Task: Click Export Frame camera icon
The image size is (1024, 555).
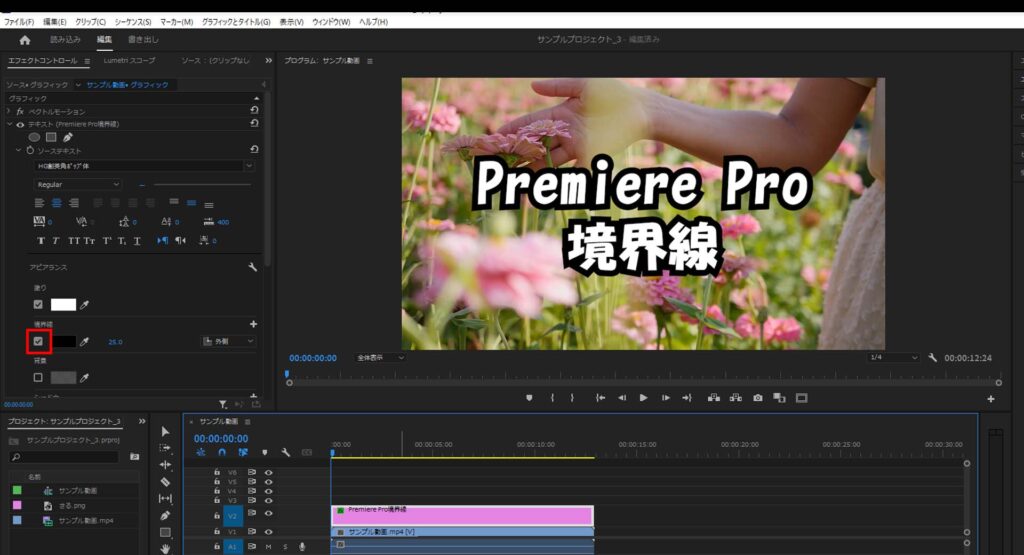Action: [x=758, y=398]
